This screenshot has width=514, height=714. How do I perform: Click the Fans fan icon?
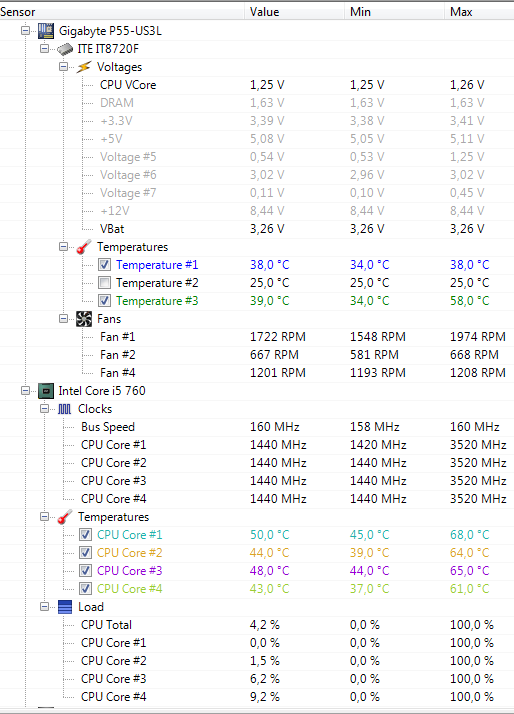coord(84,319)
